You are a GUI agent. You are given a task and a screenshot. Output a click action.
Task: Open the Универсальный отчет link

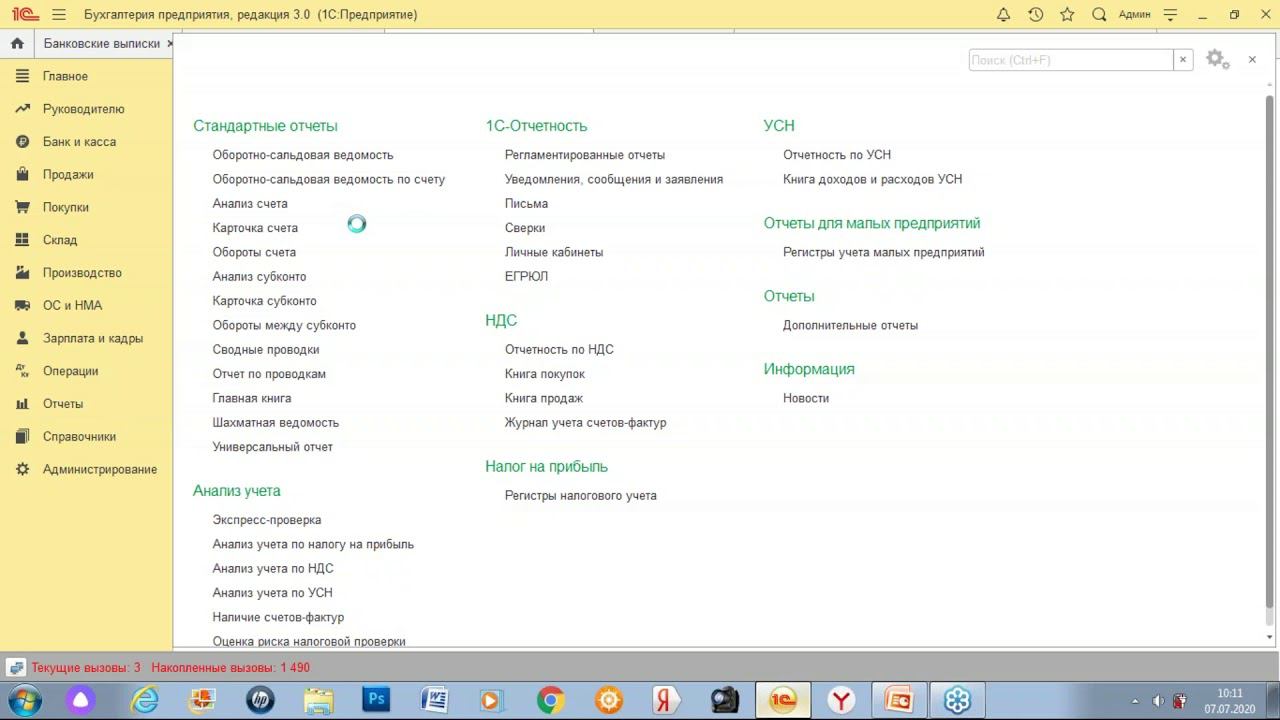[x=273, y=447]
